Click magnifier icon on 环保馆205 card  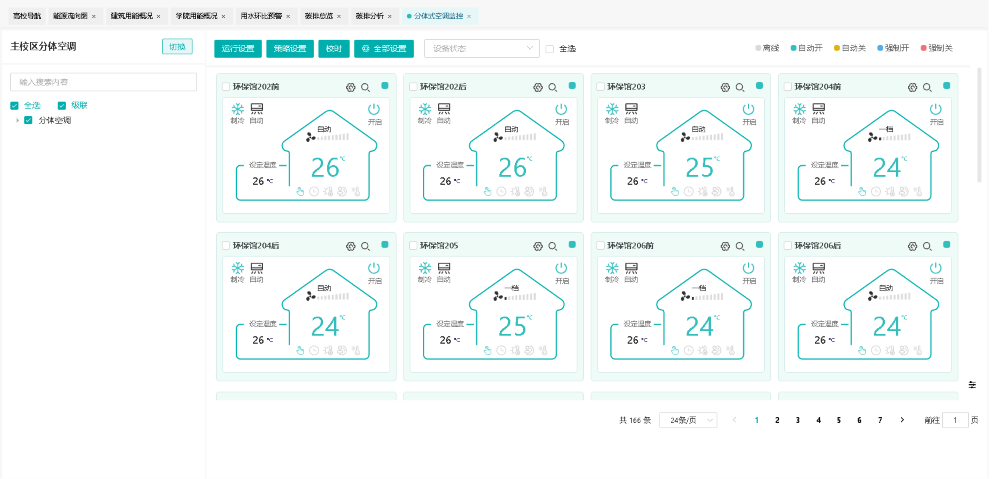pyautogui.click(x=553, y=246)
